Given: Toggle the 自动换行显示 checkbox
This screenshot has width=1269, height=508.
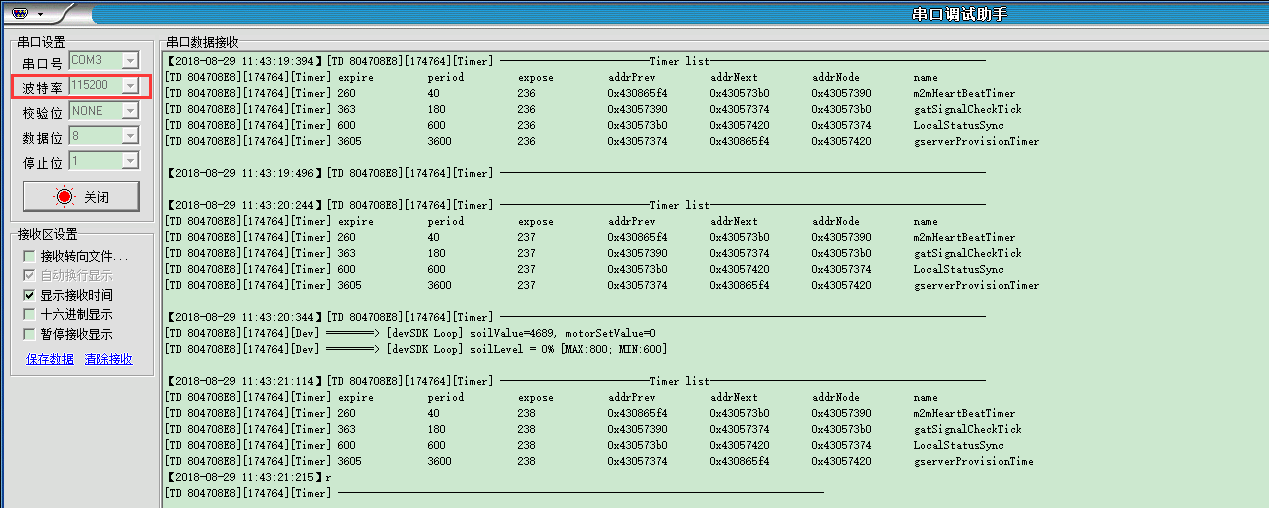Looking at the screenshot, I should point(29,276).
